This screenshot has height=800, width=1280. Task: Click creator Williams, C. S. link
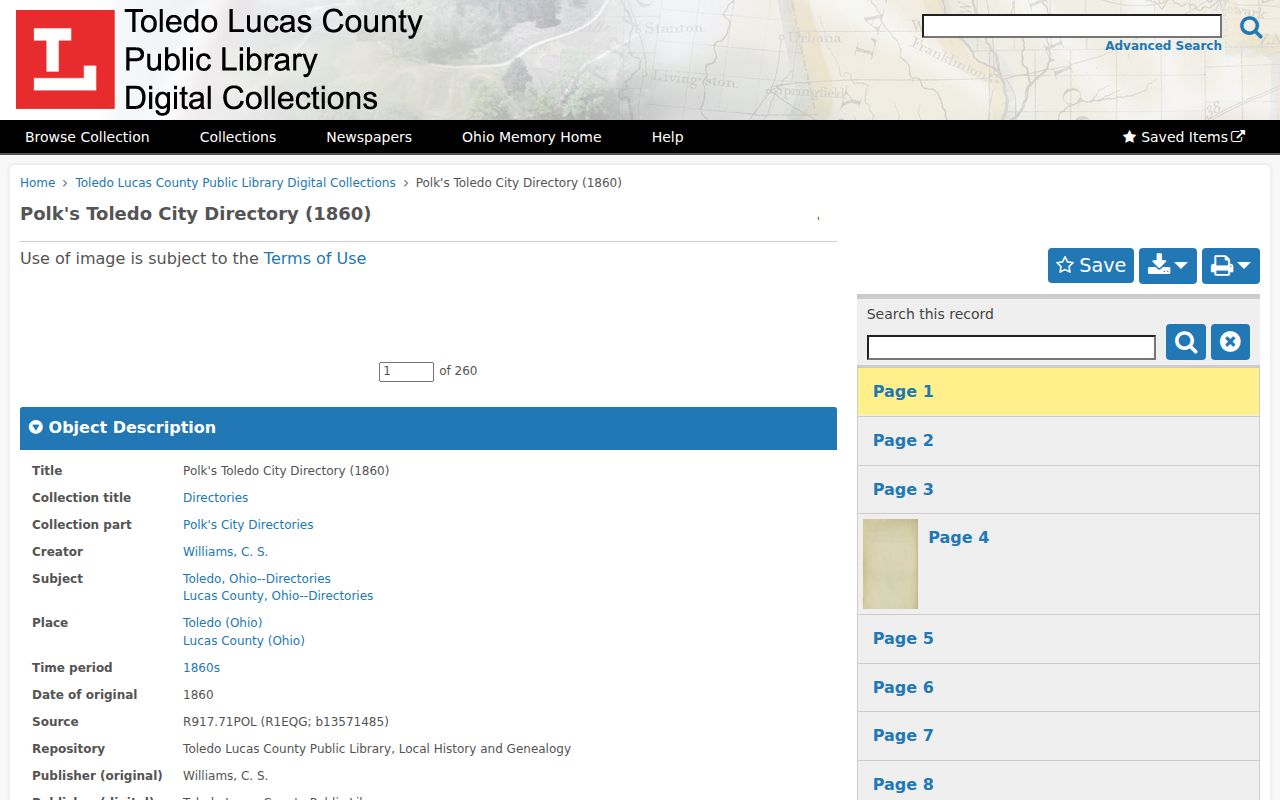click(x=225, y=551)
